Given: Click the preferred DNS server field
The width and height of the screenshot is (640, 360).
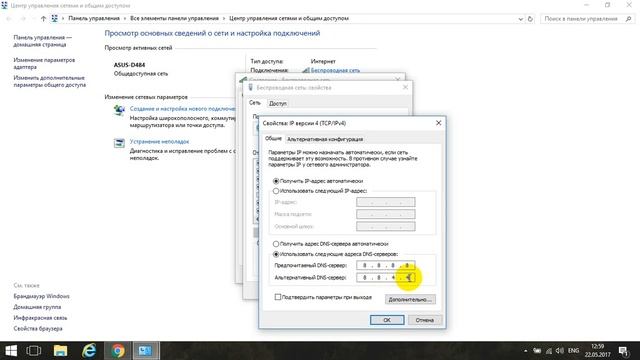Looking at the screenshot, I should coord(386,265).
